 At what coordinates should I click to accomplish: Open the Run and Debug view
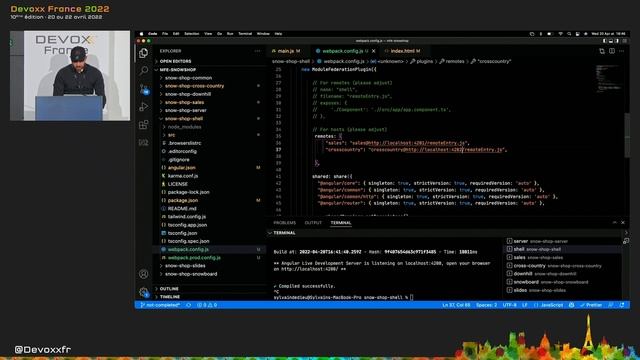(144, 107)
